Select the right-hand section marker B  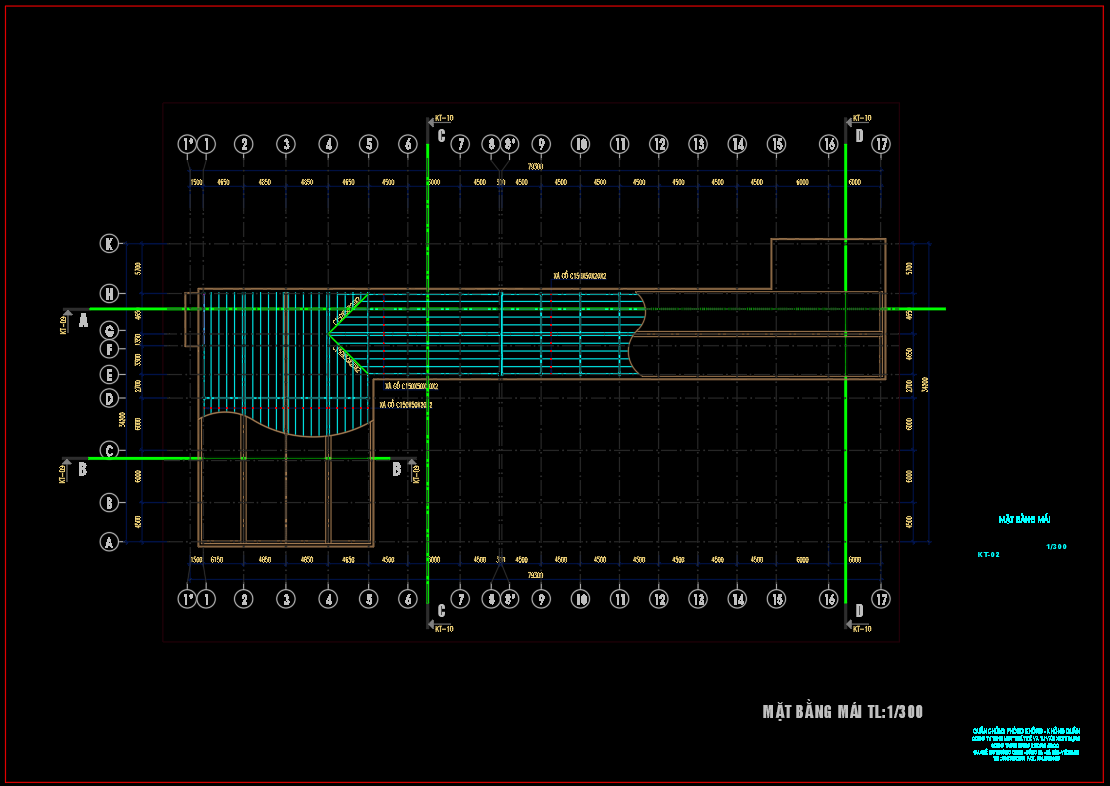pos(397,468)
